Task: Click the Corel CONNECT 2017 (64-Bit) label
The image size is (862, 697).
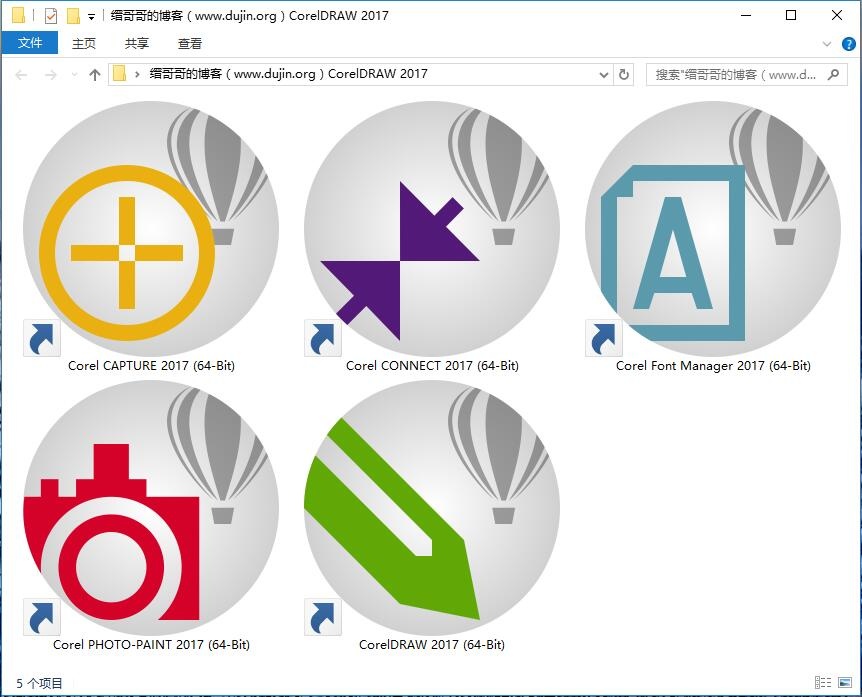Action: [x=432, y=366]
